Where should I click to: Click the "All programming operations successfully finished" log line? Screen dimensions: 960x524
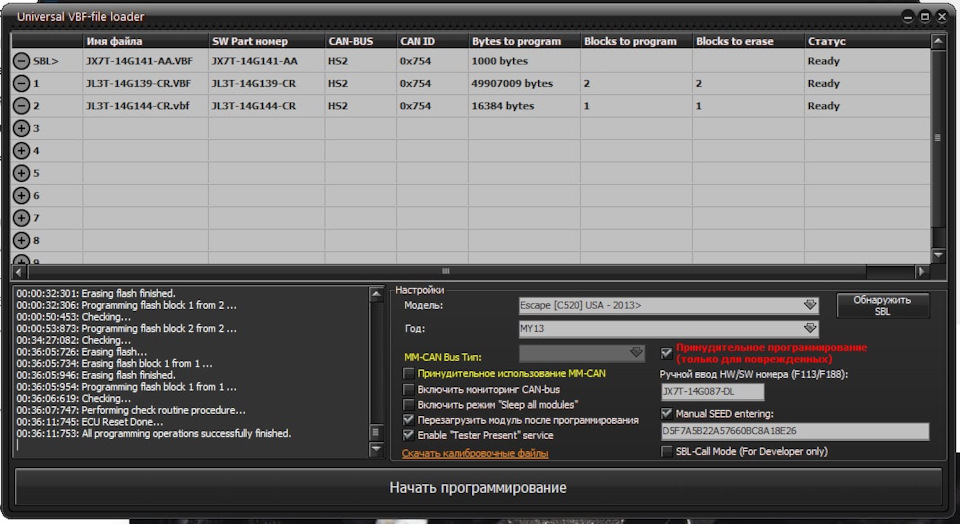pyautogui.click(x=154, y=433)
